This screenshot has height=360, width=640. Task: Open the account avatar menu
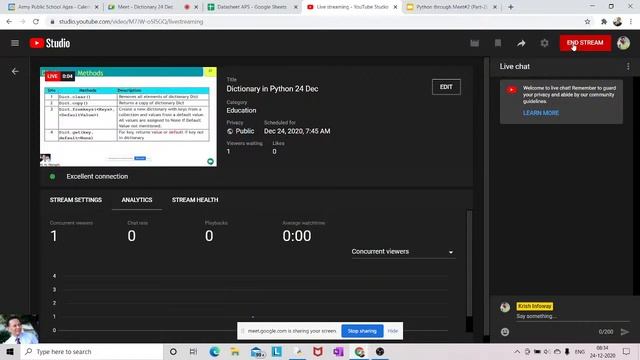coord(623,42)
